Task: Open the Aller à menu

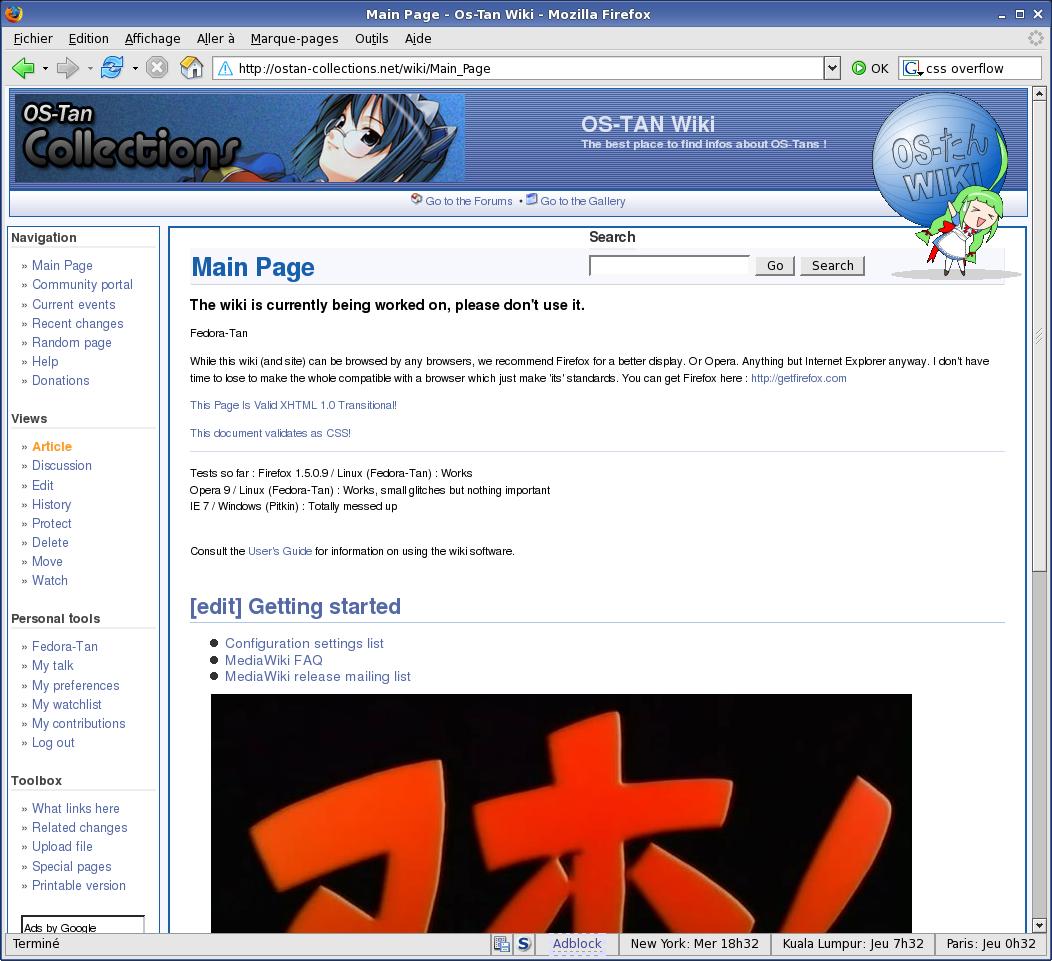Action: tap(215, 39)
